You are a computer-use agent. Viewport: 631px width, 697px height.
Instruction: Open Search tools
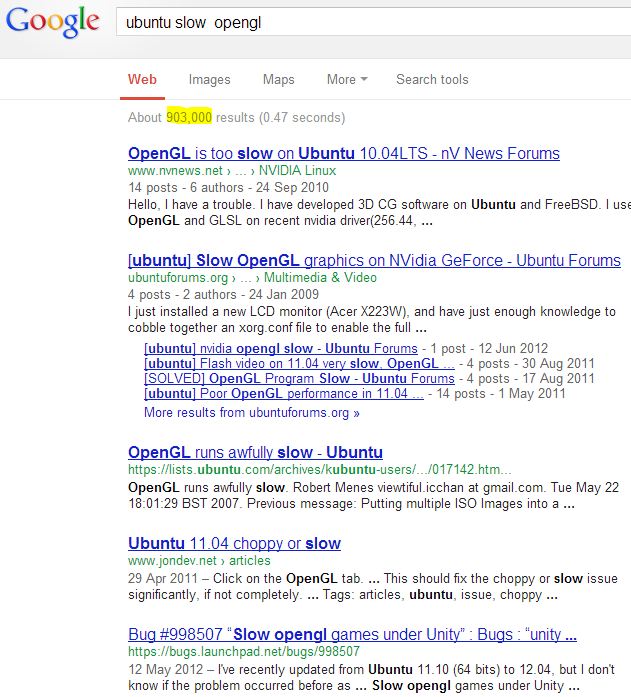pyautogui.click(x=432, y=80)
